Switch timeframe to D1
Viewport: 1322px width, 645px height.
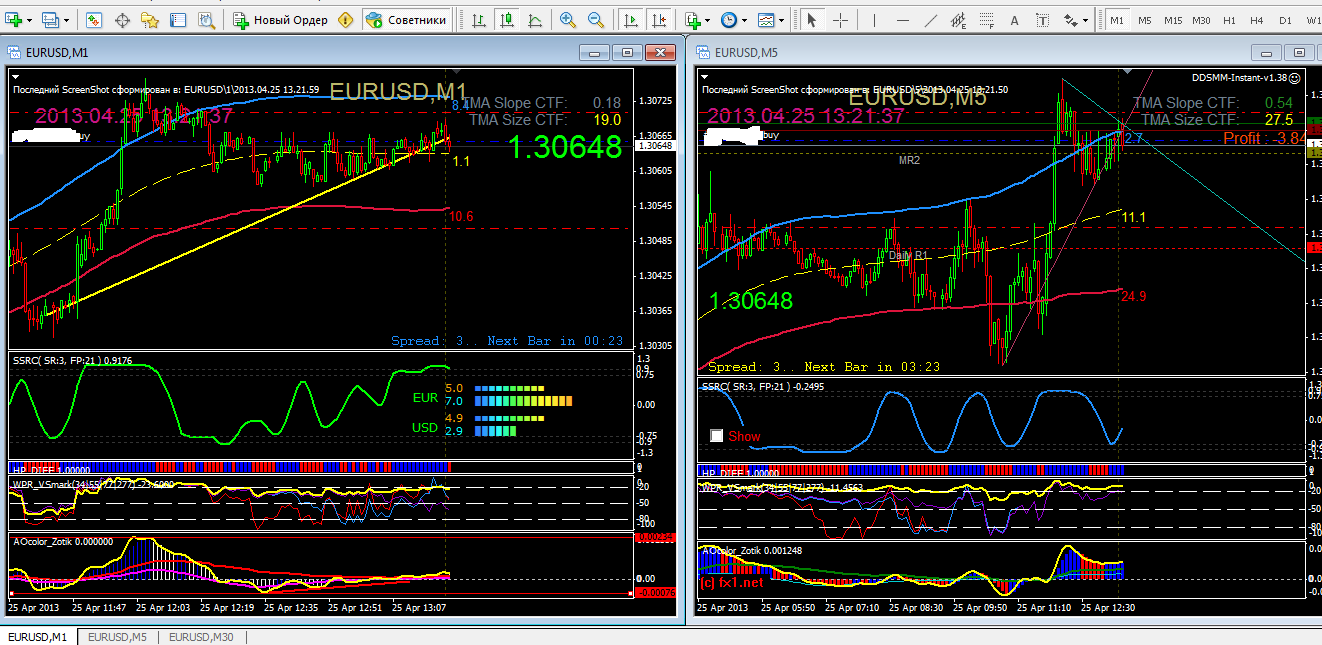click(1285, 19)
